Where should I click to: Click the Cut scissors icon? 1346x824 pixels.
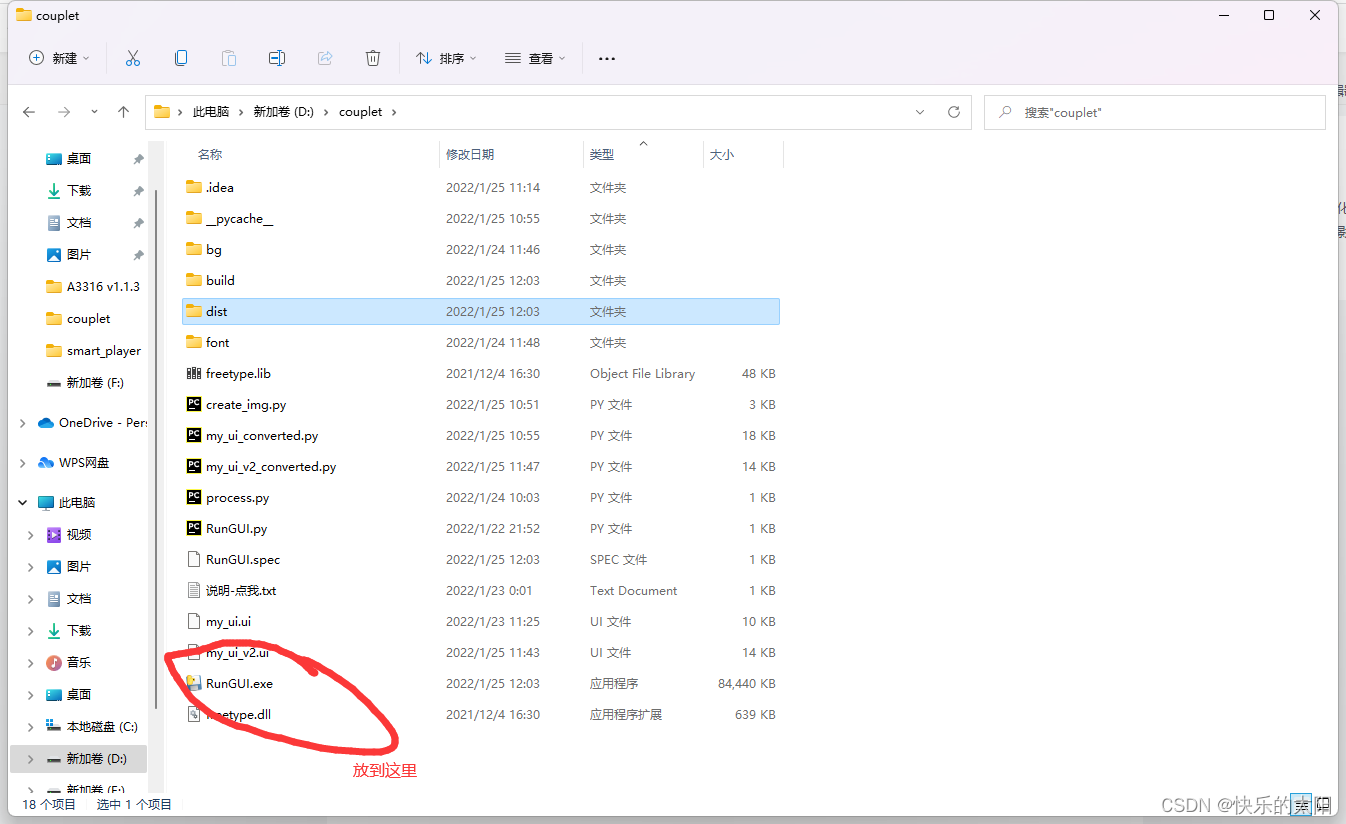[x=133, y=58]
